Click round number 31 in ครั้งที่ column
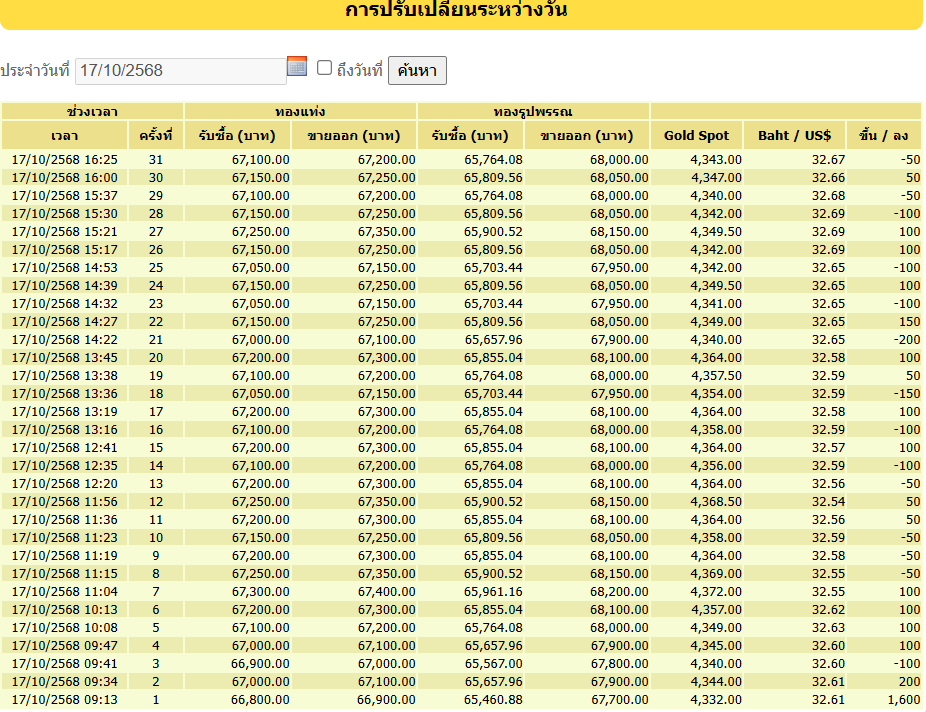The width and height of the screenshot is (926, 712). tap(156, 160)
